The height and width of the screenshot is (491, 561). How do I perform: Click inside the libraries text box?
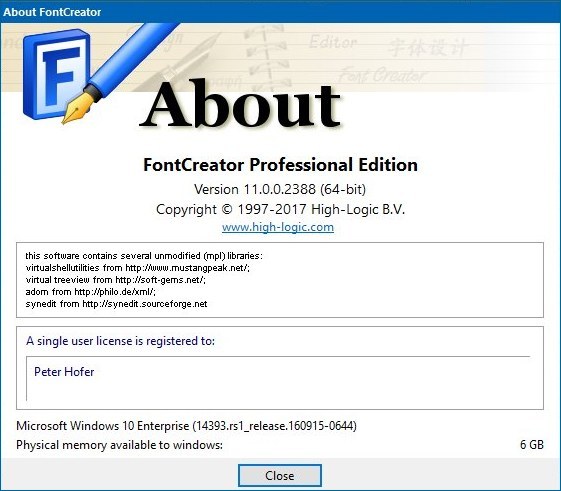tap(280, 280)
